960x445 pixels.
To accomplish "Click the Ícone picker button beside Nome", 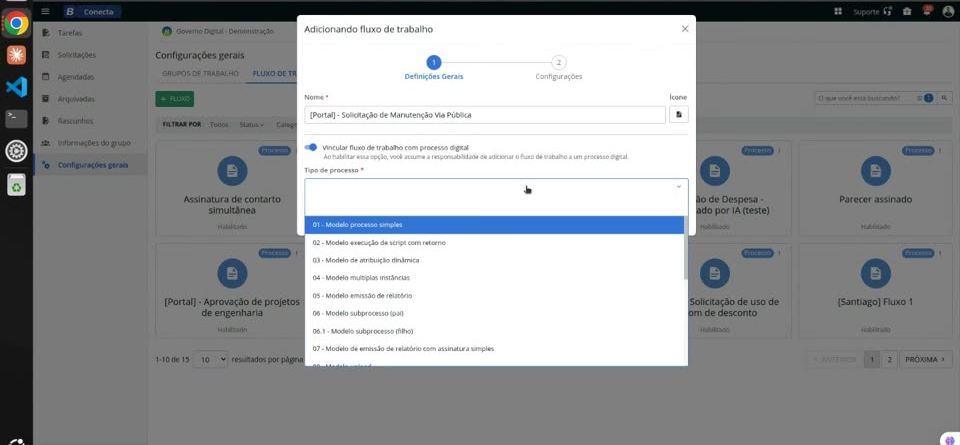I will [x=678, y=114].
